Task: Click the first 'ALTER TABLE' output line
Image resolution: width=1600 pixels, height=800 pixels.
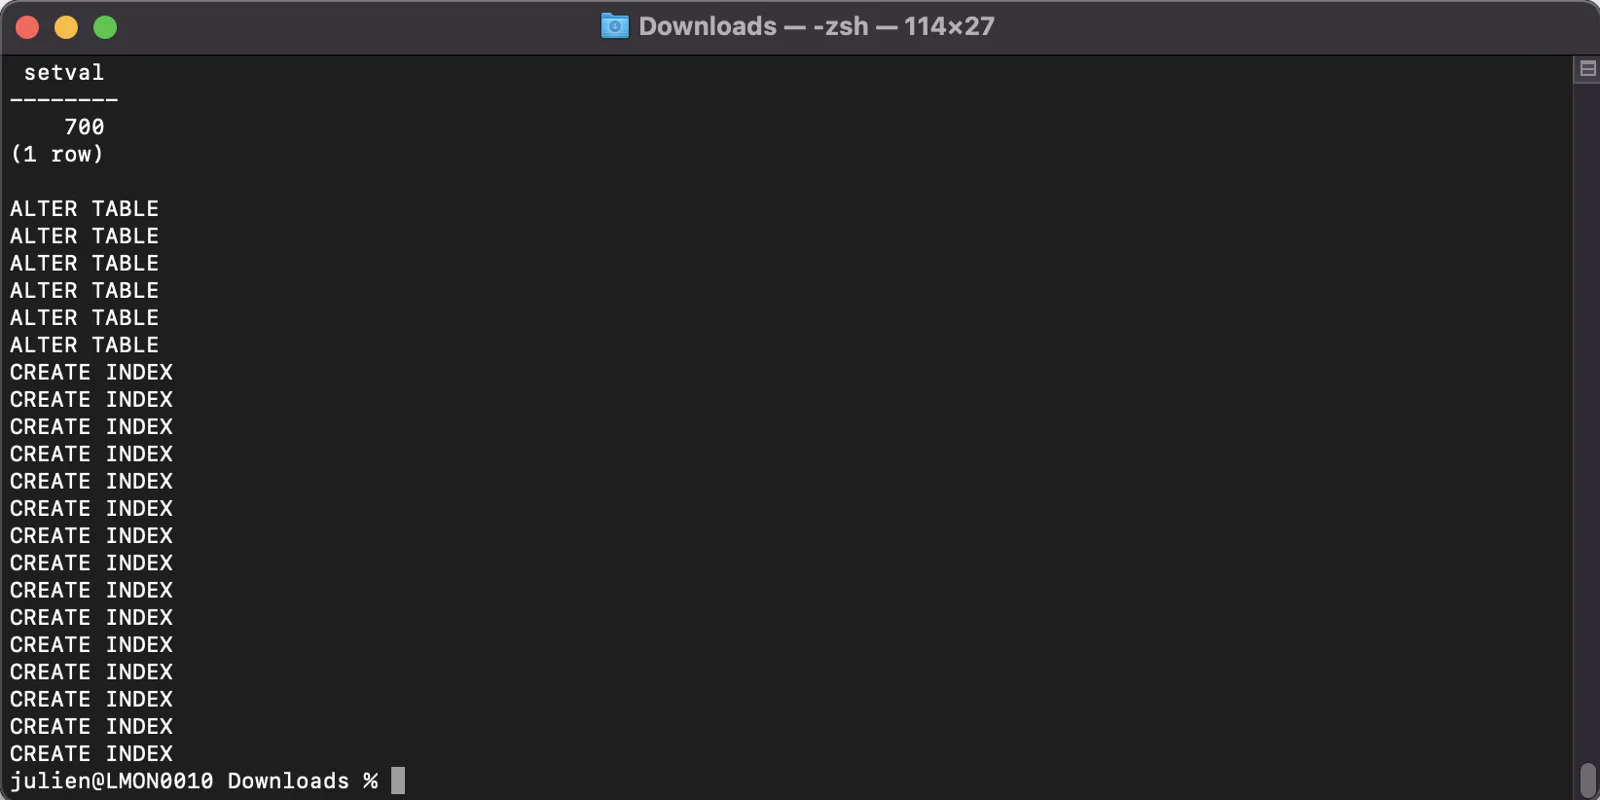Action: 84,209
